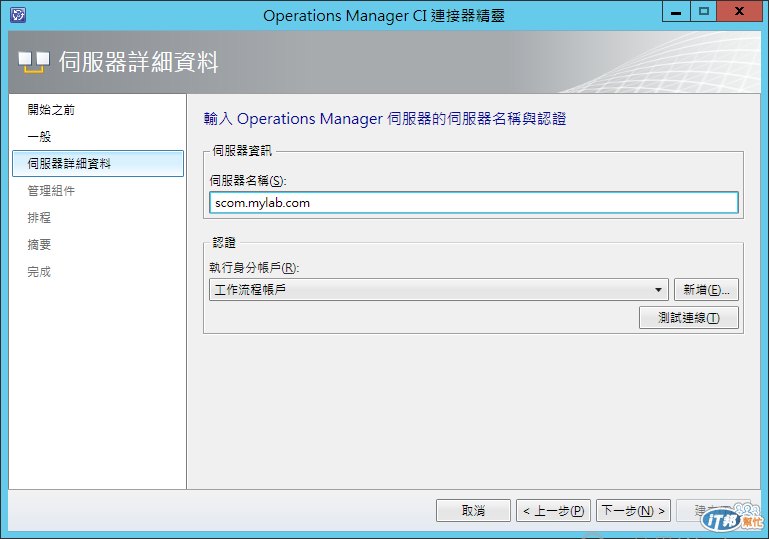This screenshot has height=539, width=769.
Task: Go back with the 上一步(P) button
Action: tap(553, 511)
